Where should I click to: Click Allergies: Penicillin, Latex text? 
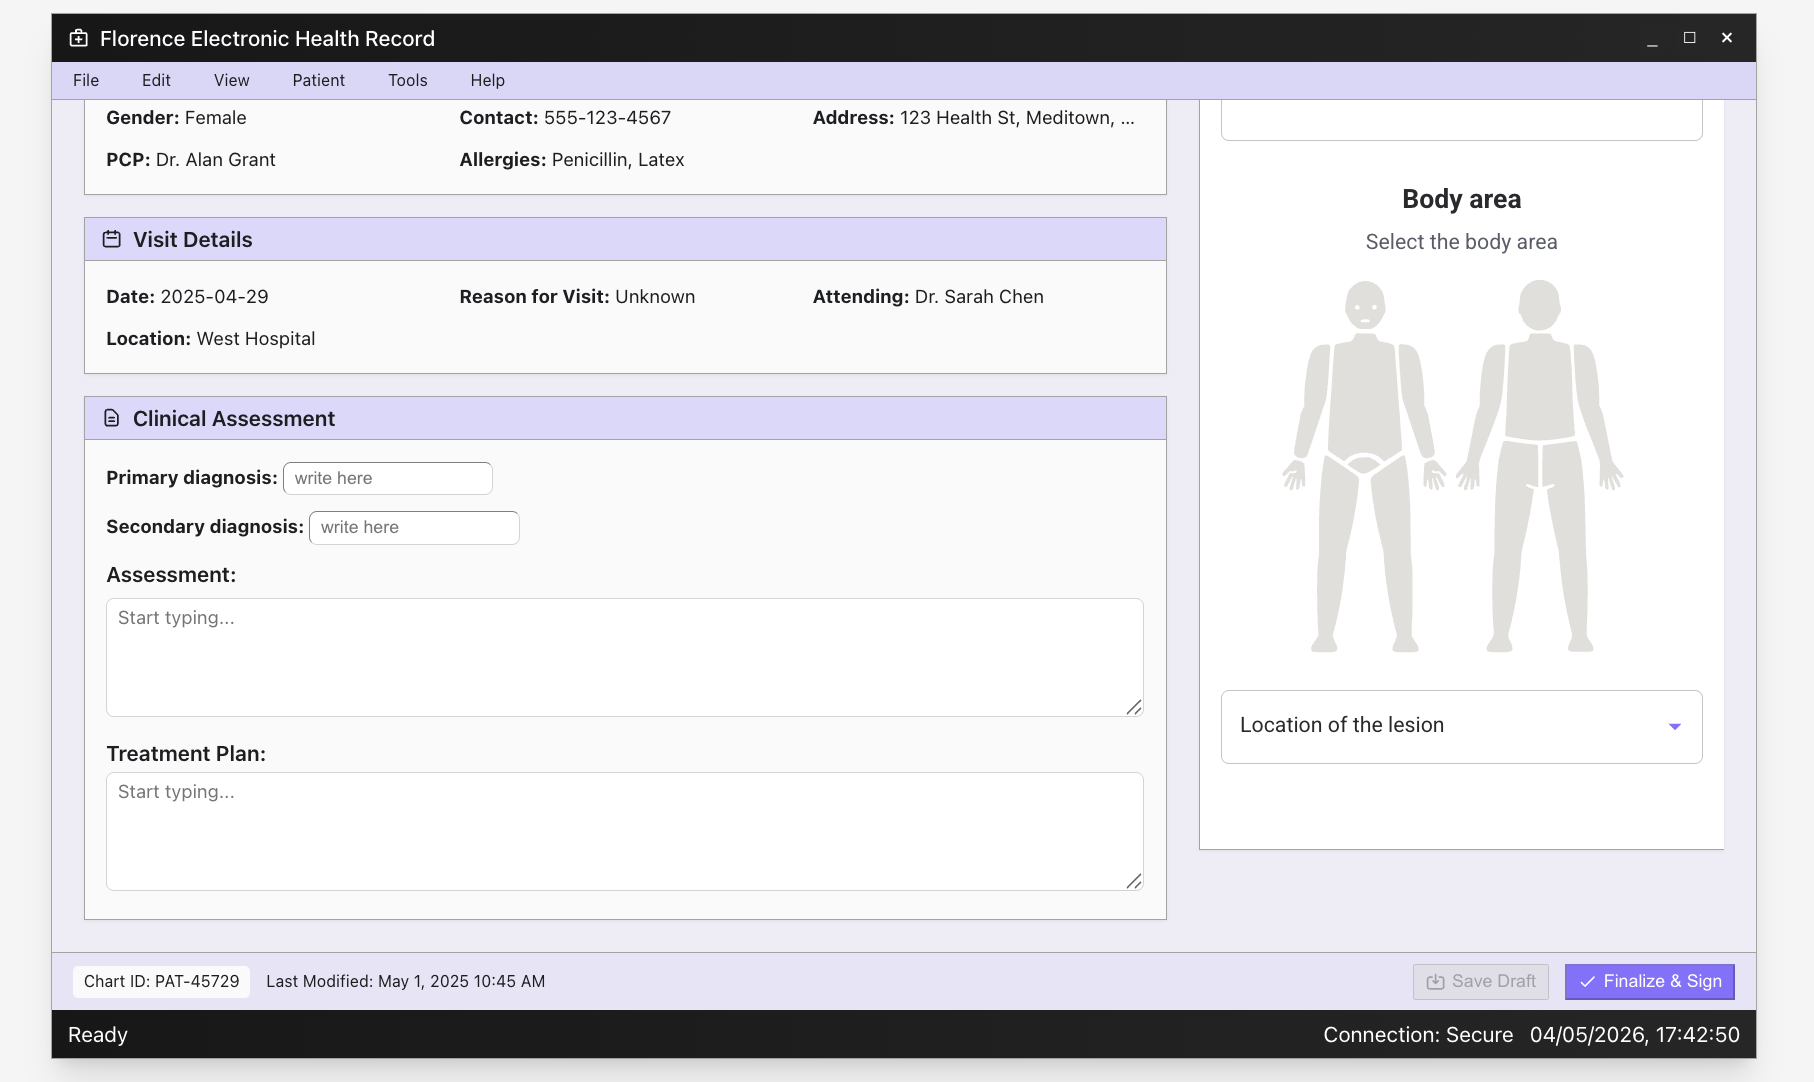click(x=572, y=160)
